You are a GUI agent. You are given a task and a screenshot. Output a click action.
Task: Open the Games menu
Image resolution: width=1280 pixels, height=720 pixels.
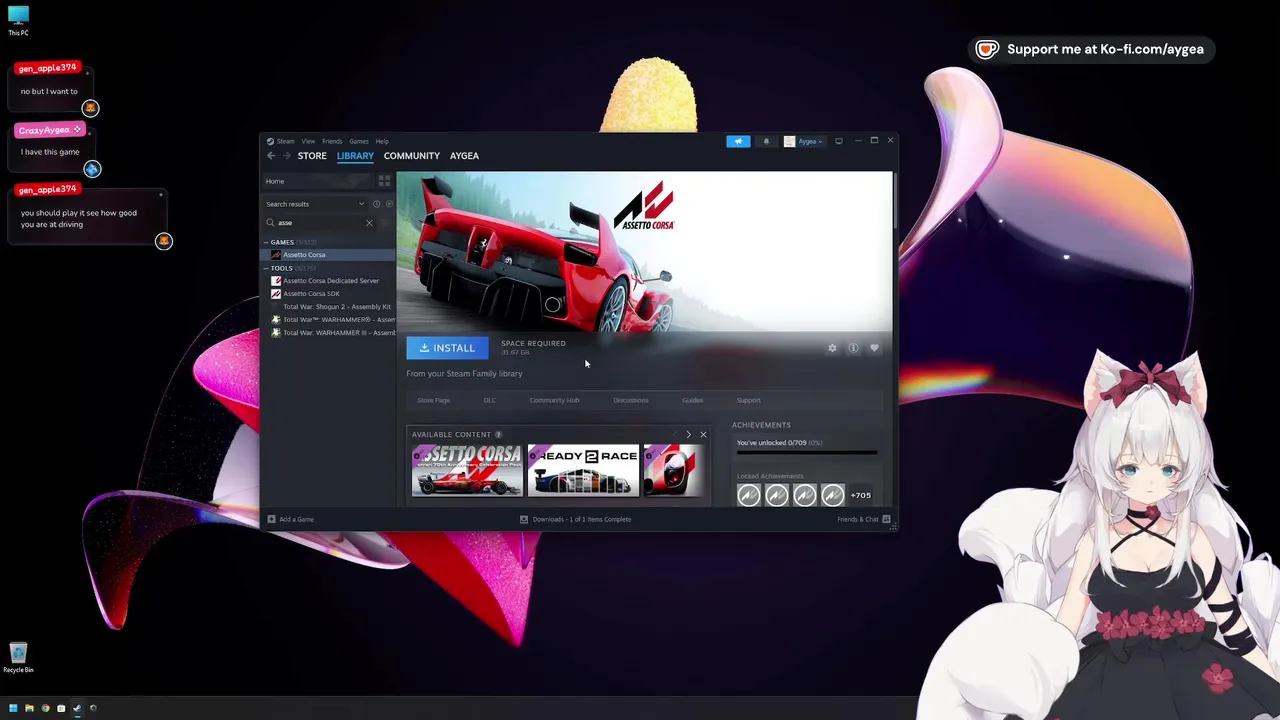(x=359, y=141)
